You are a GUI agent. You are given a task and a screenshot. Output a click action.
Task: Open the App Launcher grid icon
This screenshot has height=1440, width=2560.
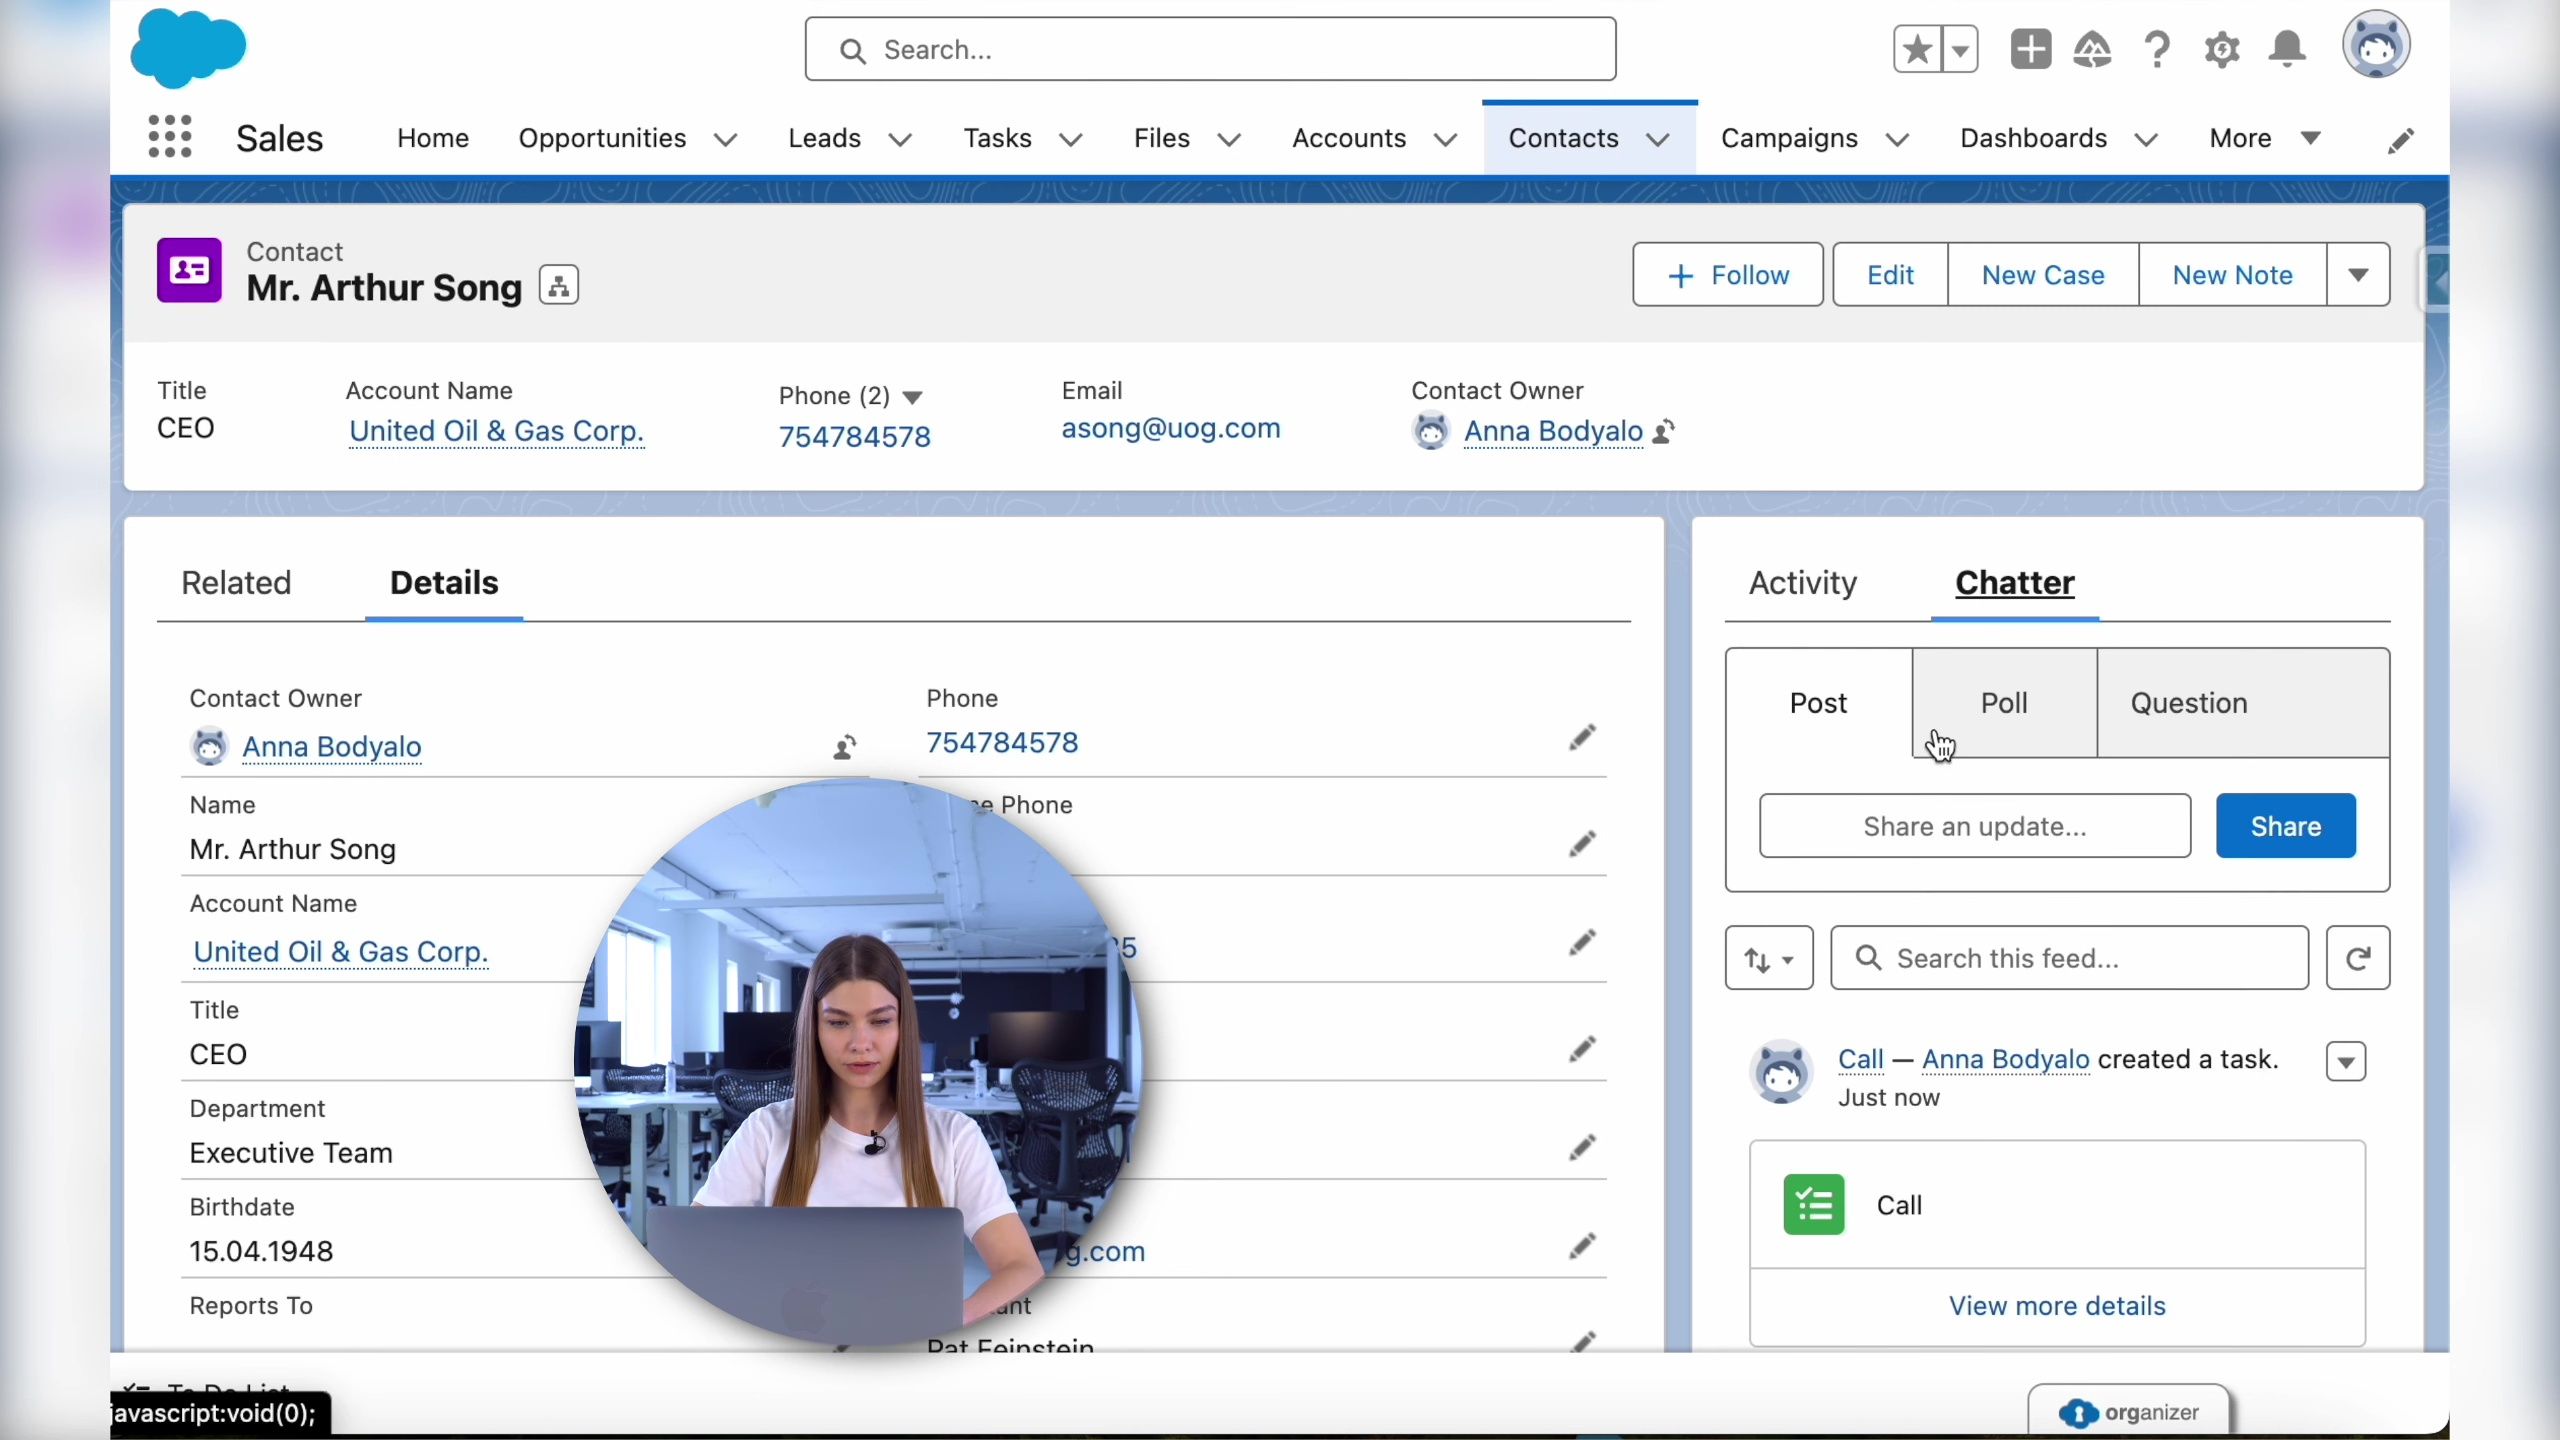tap(169, 137)
